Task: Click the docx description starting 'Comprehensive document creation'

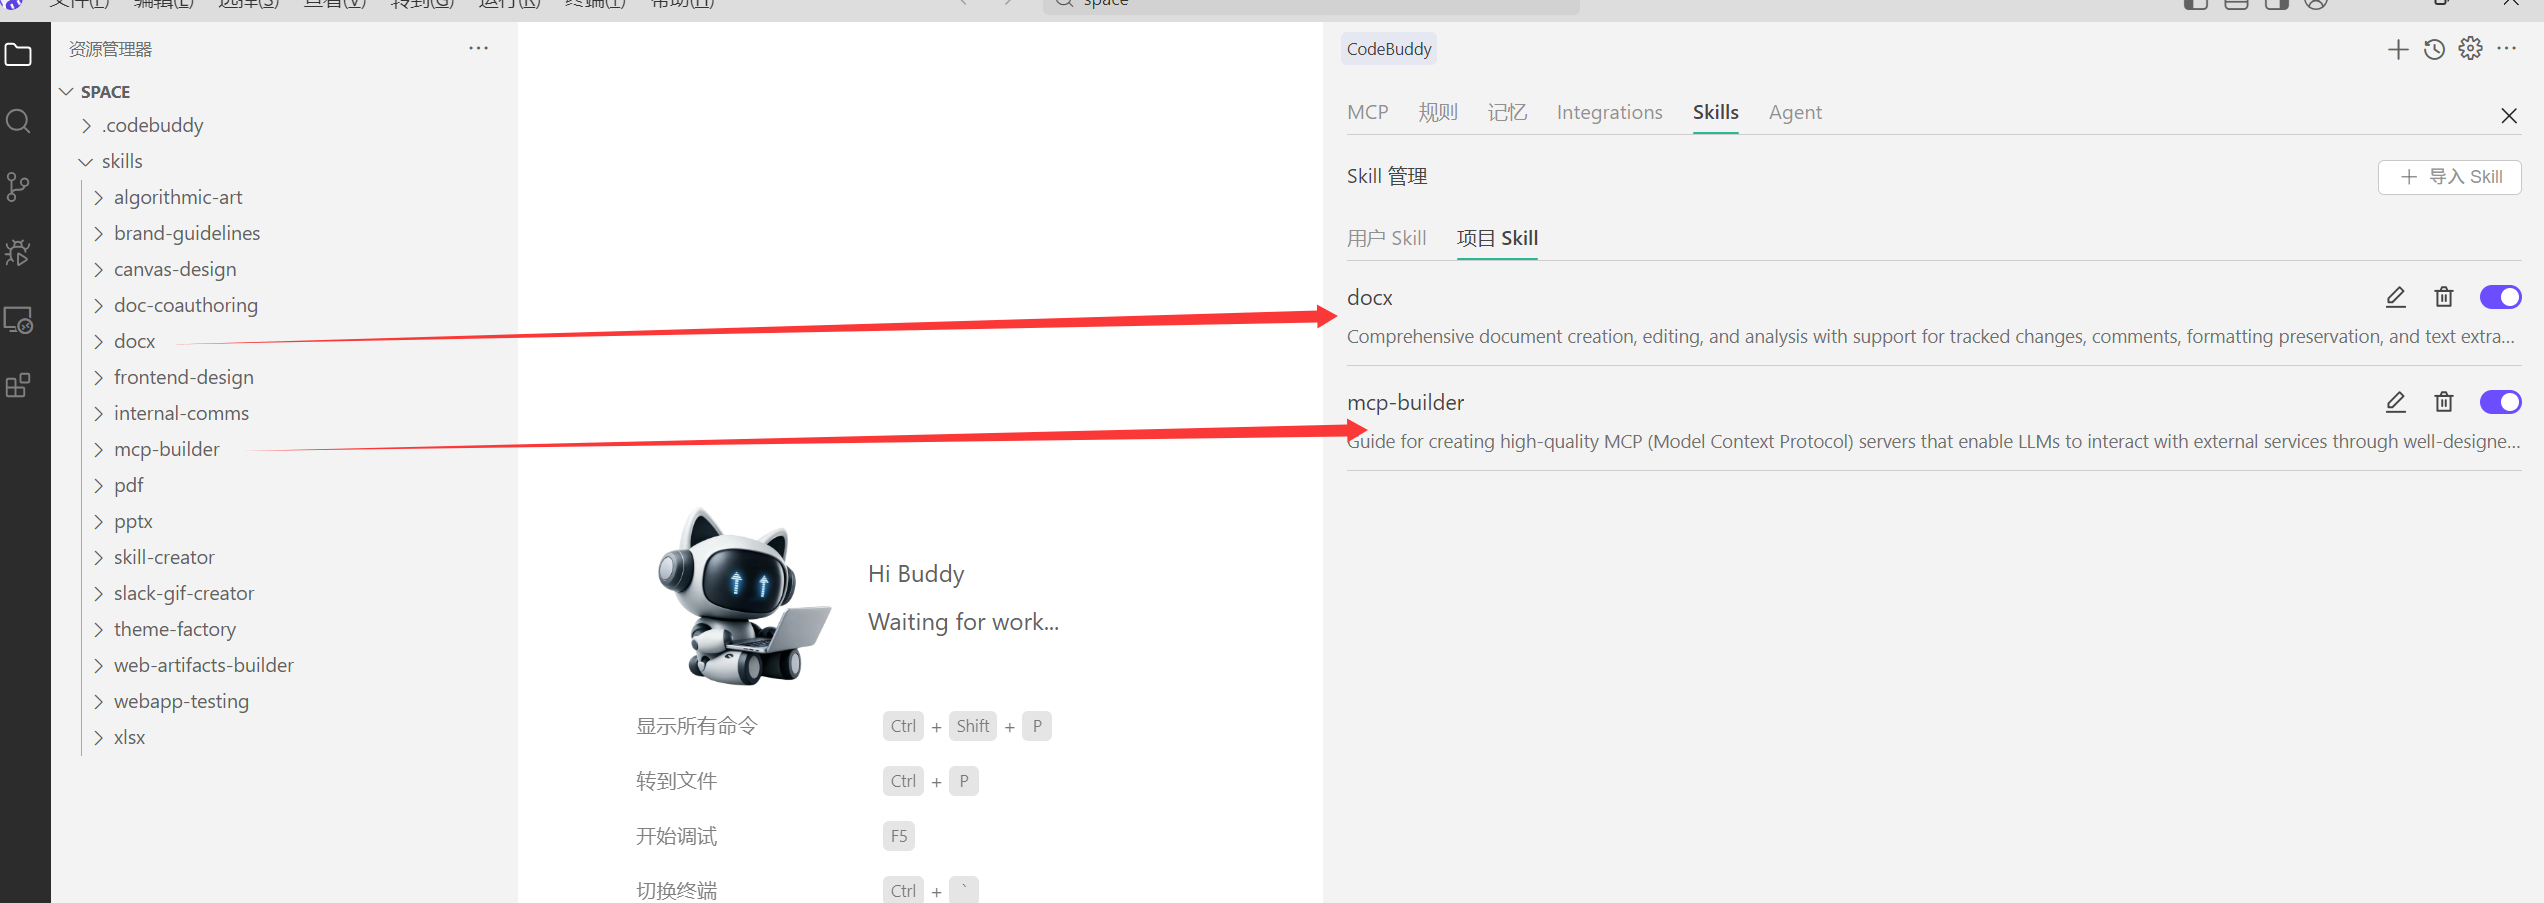Action: [x=1930, y=336]
